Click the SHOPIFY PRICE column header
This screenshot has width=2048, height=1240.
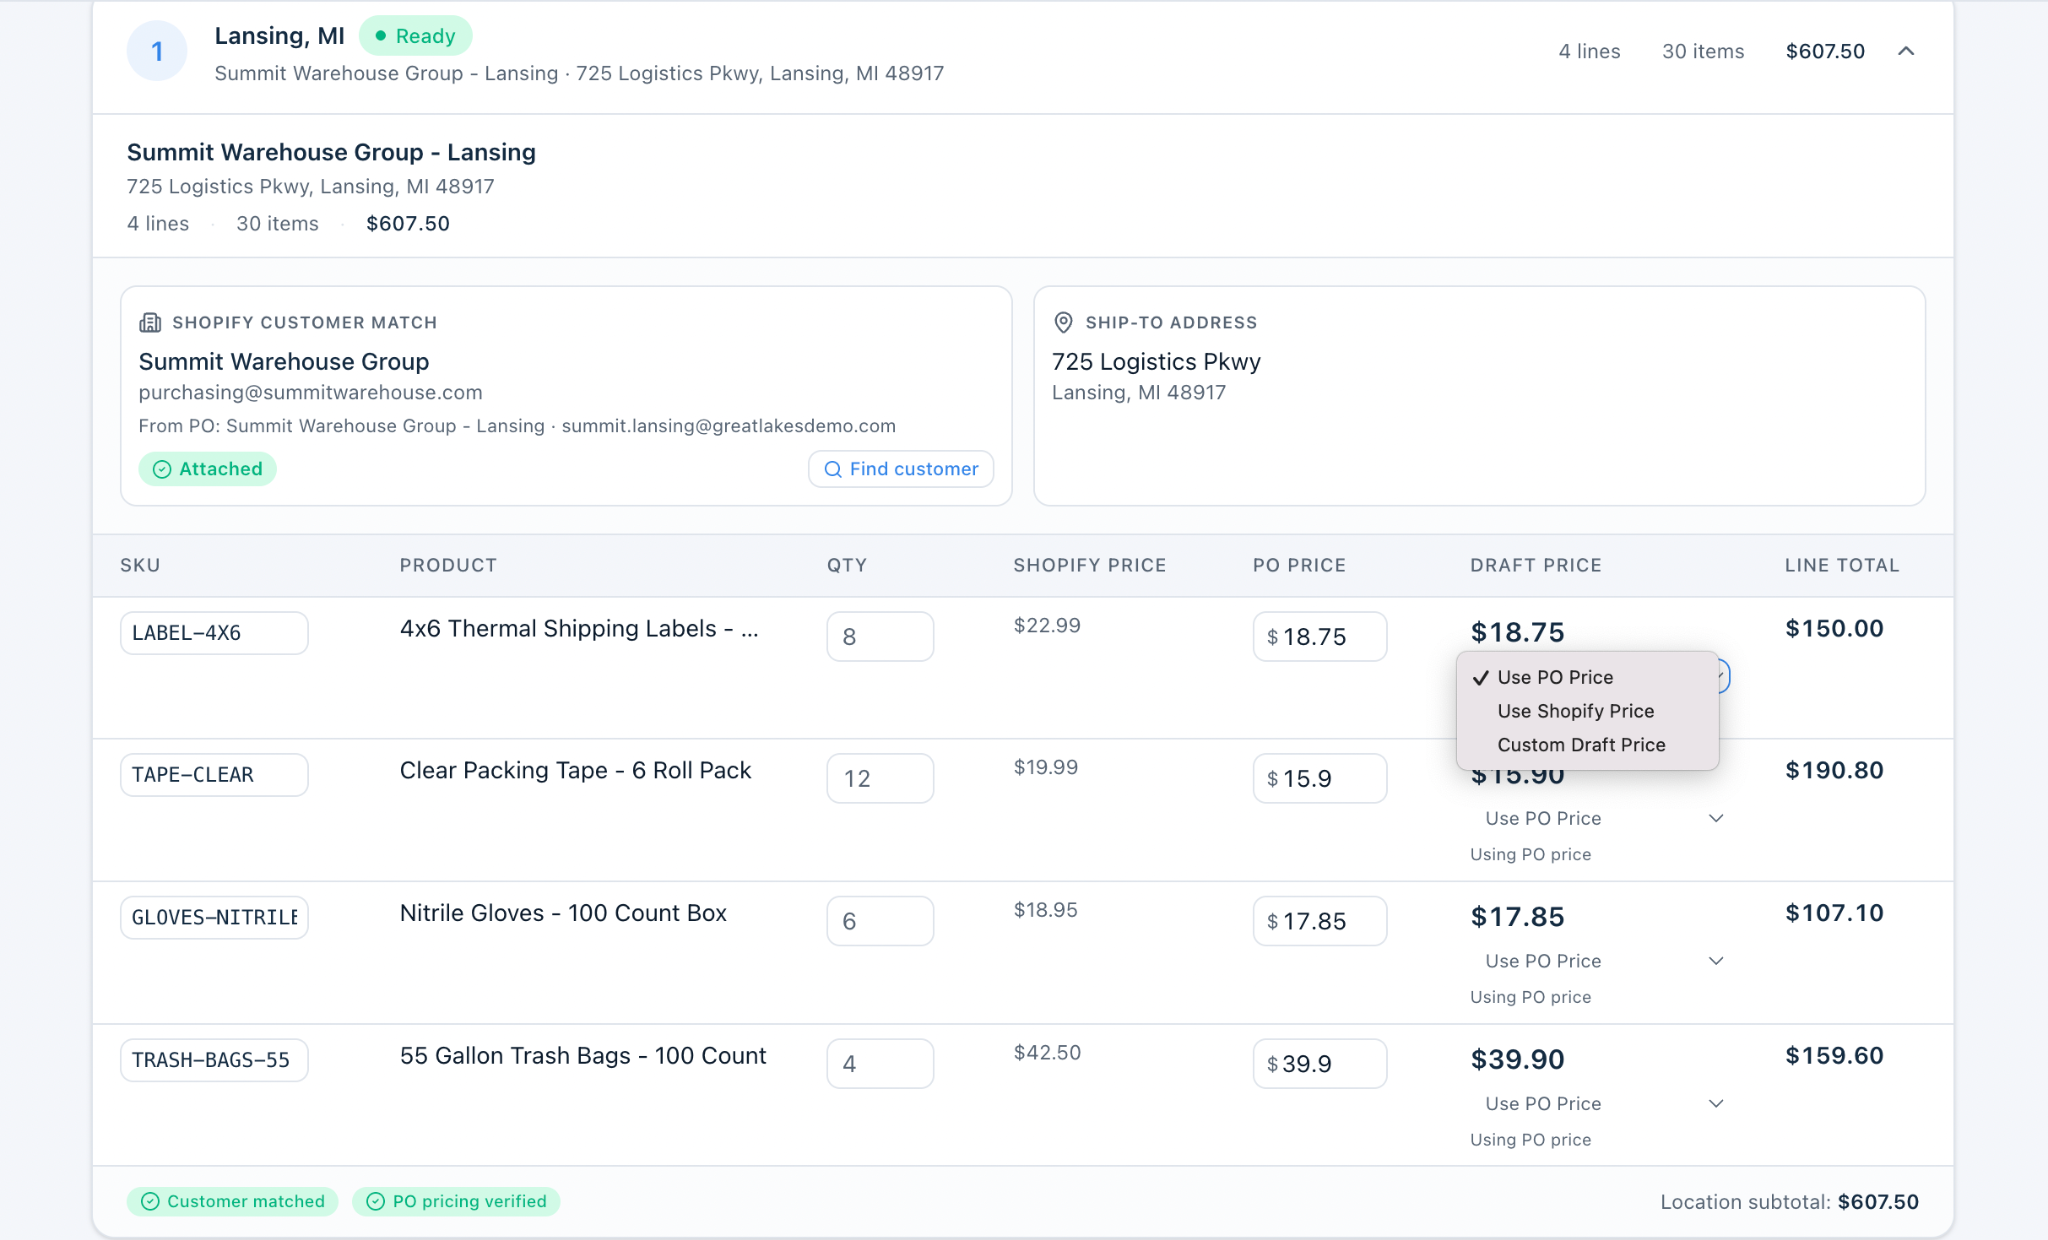[x=1090, y=565]
